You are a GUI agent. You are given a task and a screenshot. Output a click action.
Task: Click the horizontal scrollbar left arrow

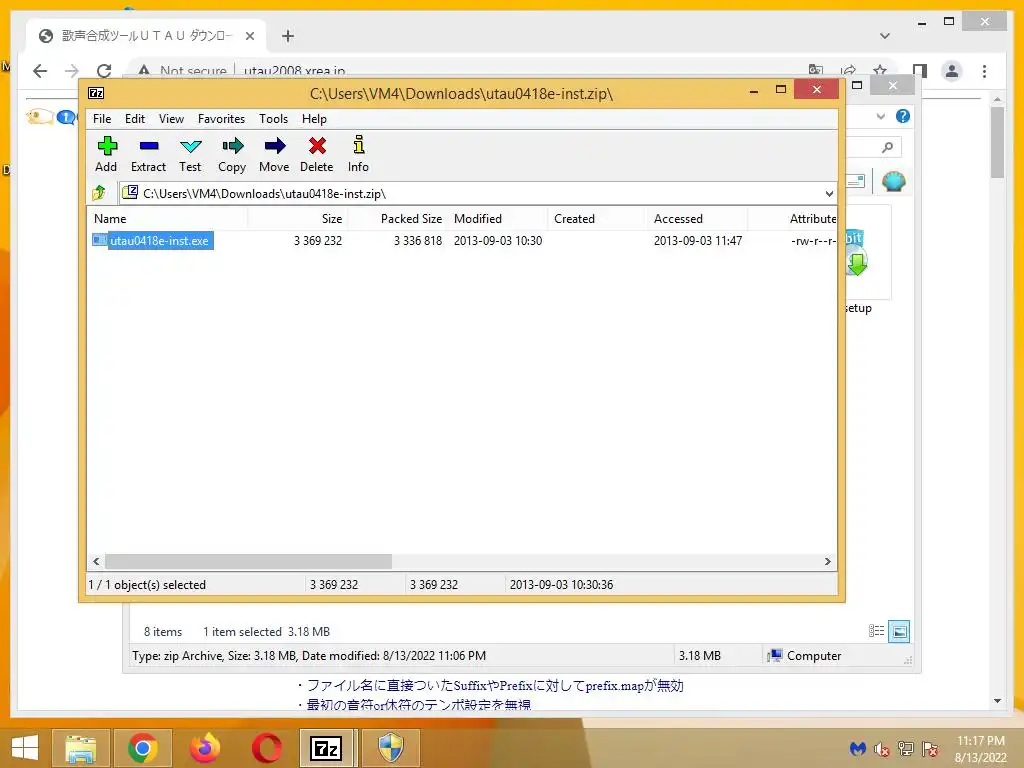pyautogui.click(x=96, y=562)
